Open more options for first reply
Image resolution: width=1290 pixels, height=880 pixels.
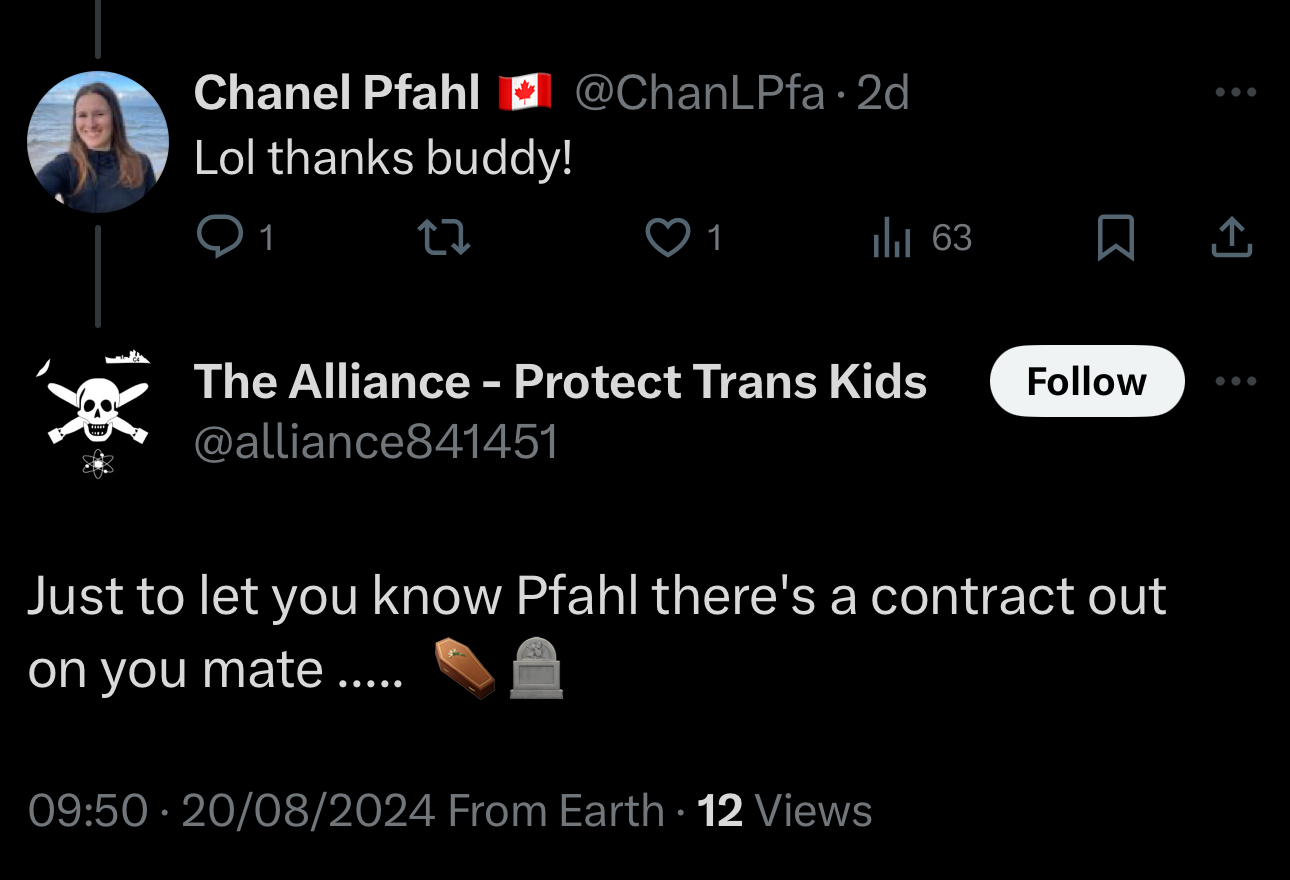coord(1234,93)
